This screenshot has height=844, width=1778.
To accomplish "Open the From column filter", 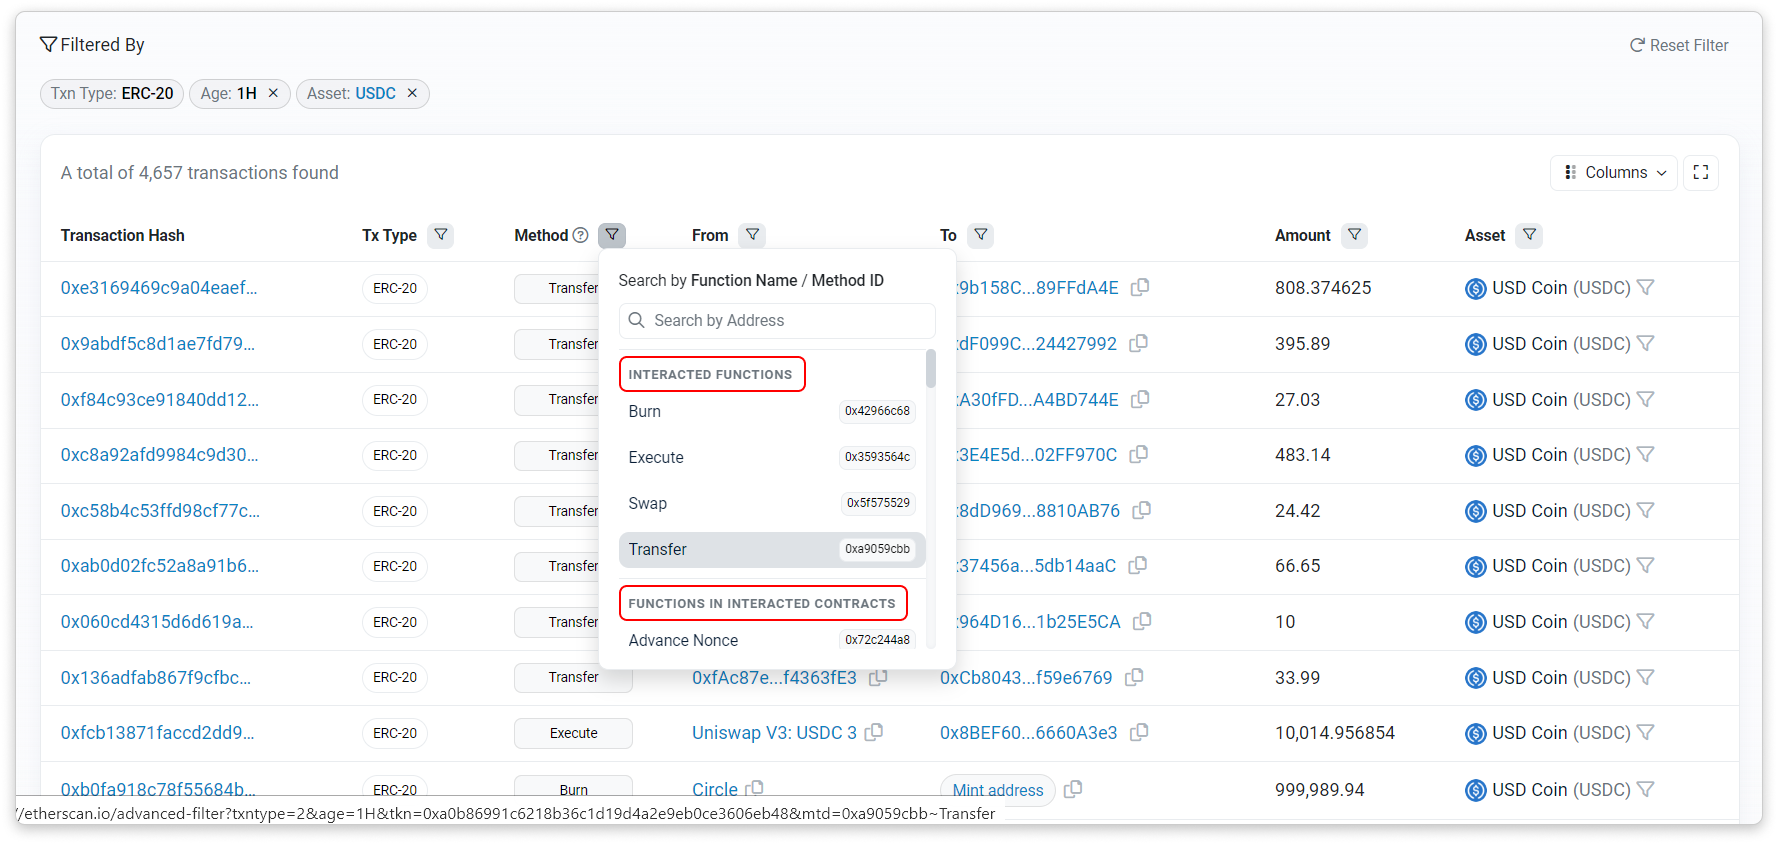I will click(x=752, y=235).
